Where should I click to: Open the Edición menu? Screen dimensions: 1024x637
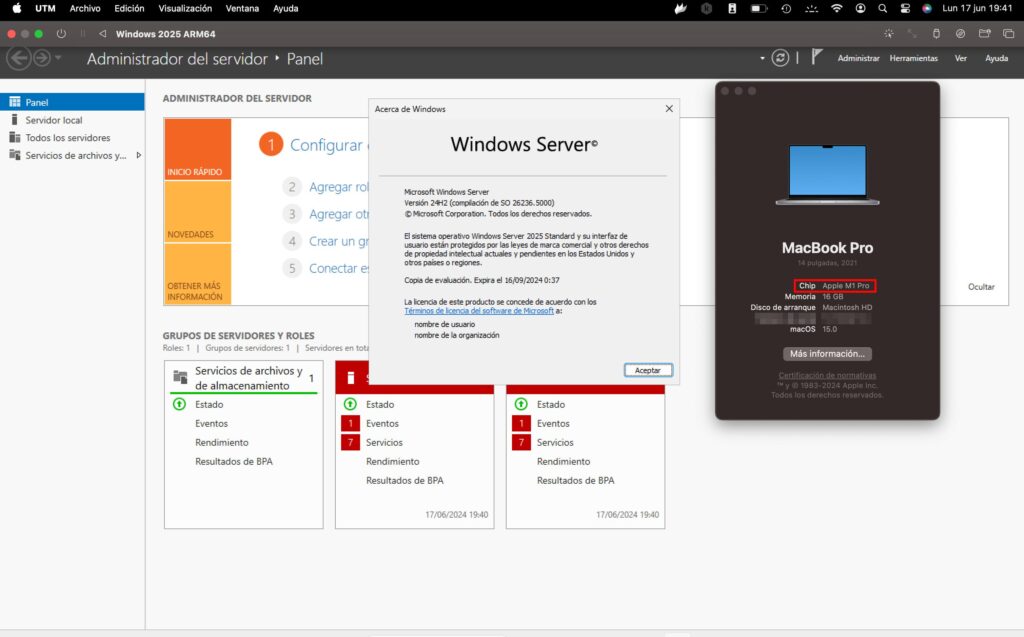(x=129, y=8)
